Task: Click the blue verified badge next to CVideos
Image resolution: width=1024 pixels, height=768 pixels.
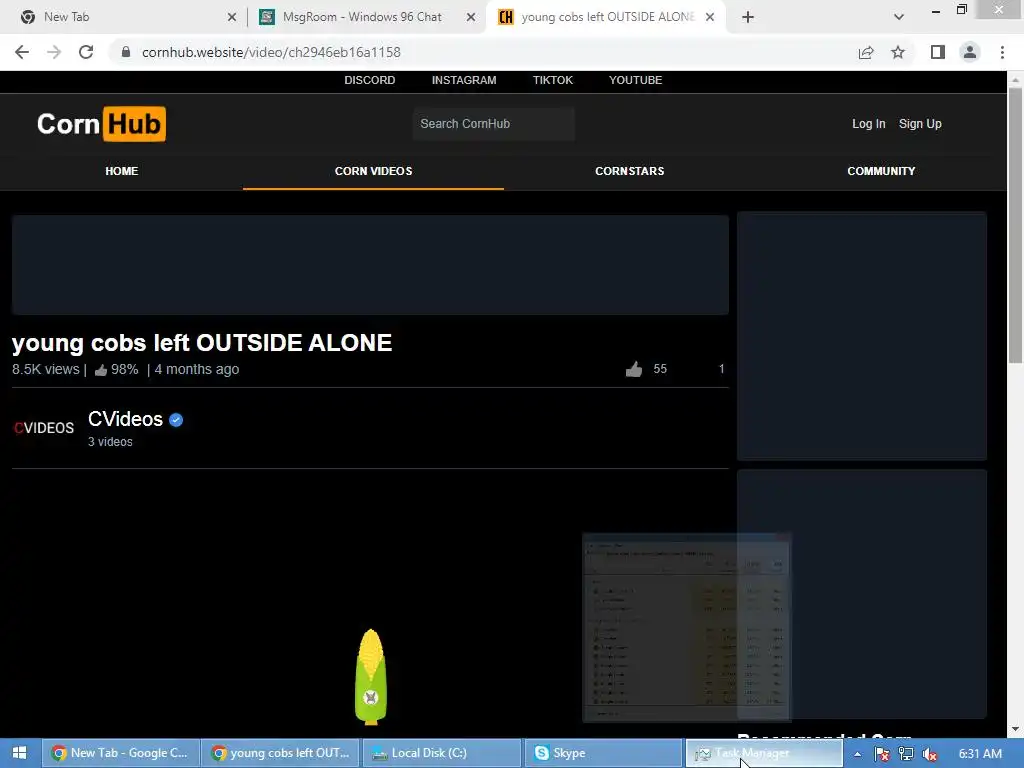Action: click(x=176, y=420)
